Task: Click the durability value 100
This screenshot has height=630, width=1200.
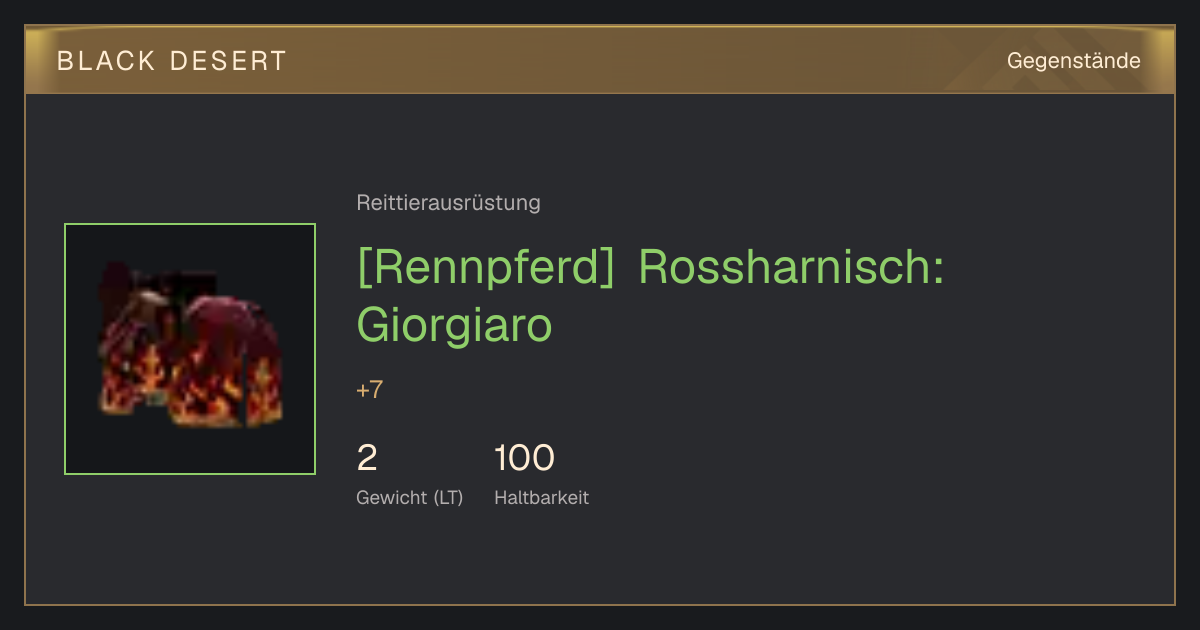Action: (x=524, y=458)
